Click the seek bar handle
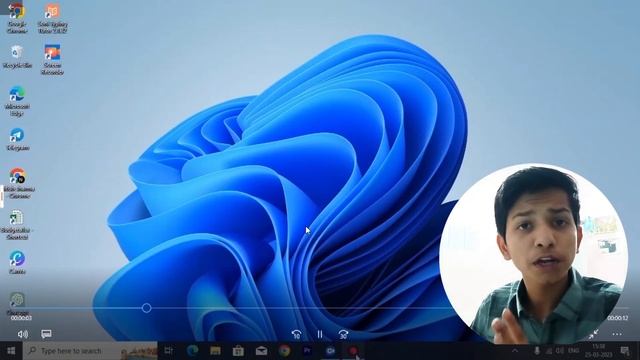The height and width of the screenshot is (360, 640). (x=147, y=308)
